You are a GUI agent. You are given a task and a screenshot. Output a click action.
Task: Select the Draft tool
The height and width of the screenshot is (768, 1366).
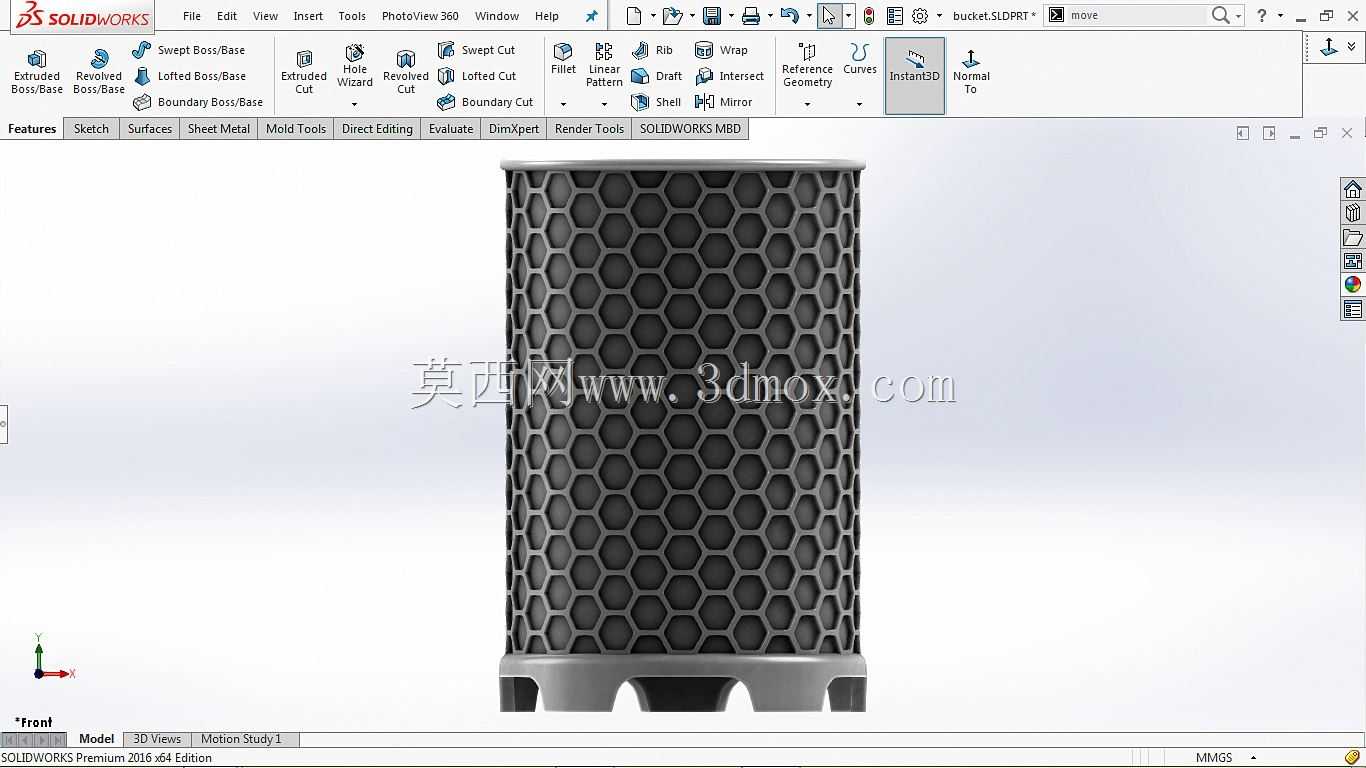pos(656,76)
